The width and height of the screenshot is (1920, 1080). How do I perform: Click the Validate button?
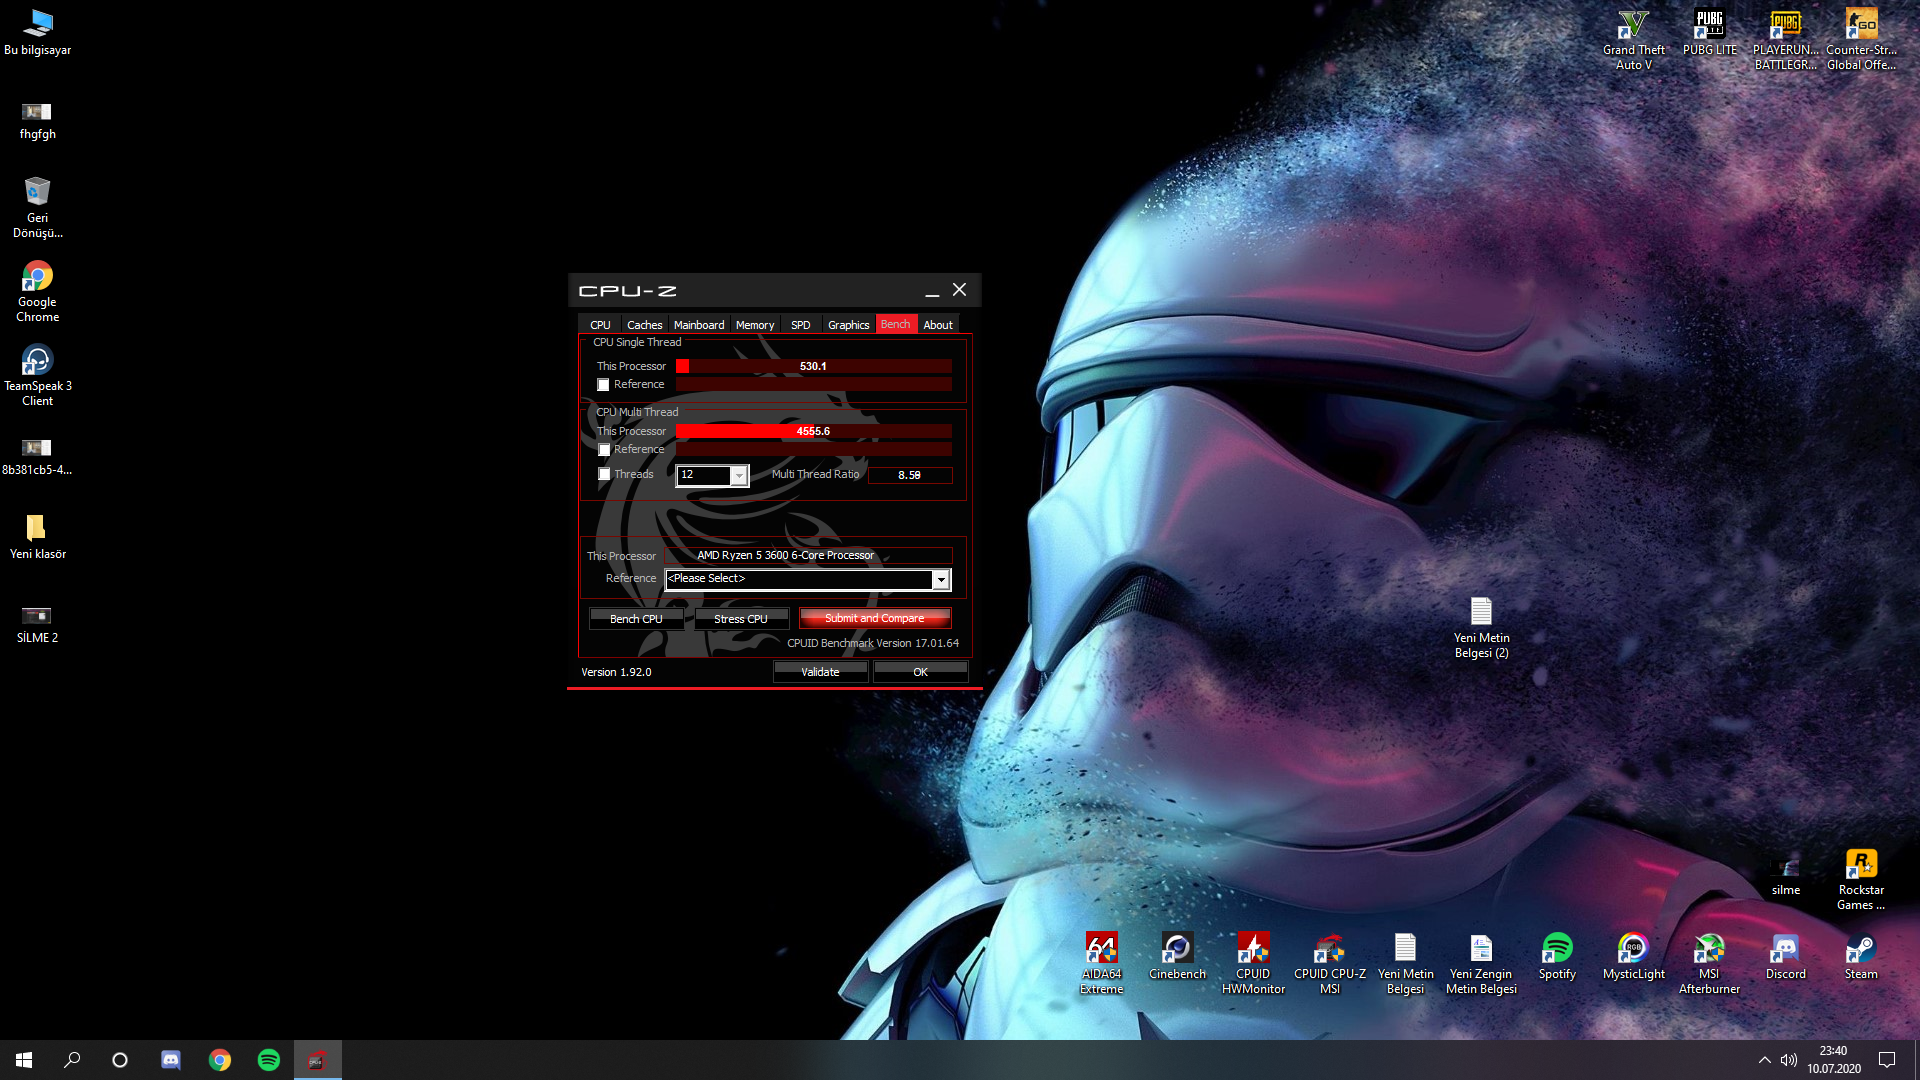tap(820, 672)
